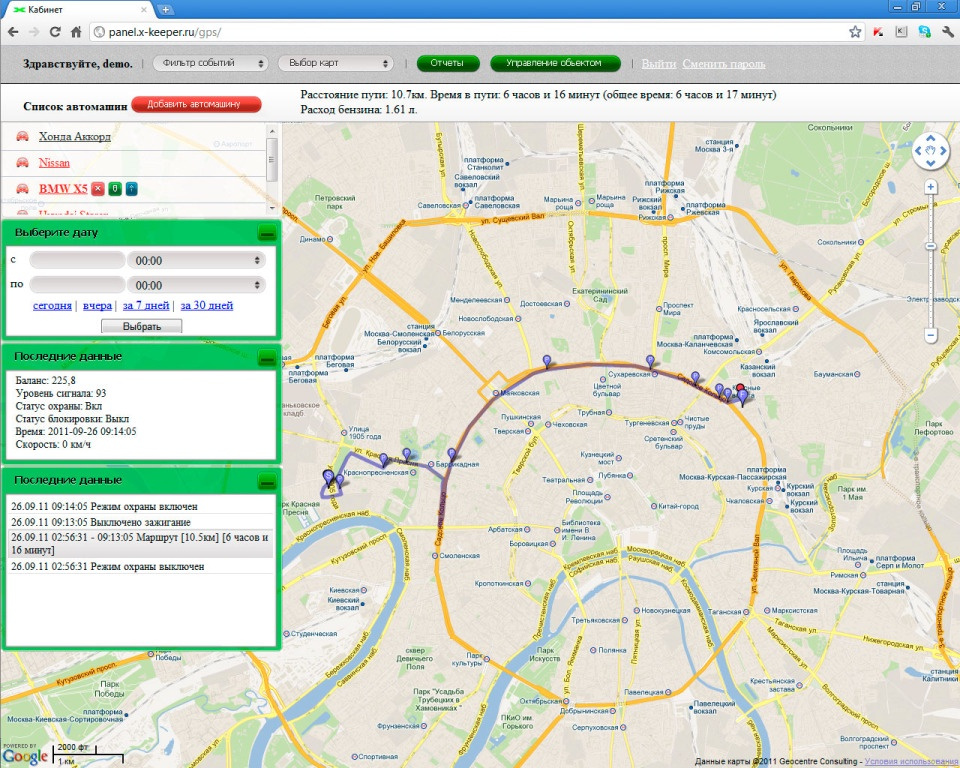Collapse the 'Выберите дату' panel
Viewport: 960px width, 768px height.
coord(266,233)
